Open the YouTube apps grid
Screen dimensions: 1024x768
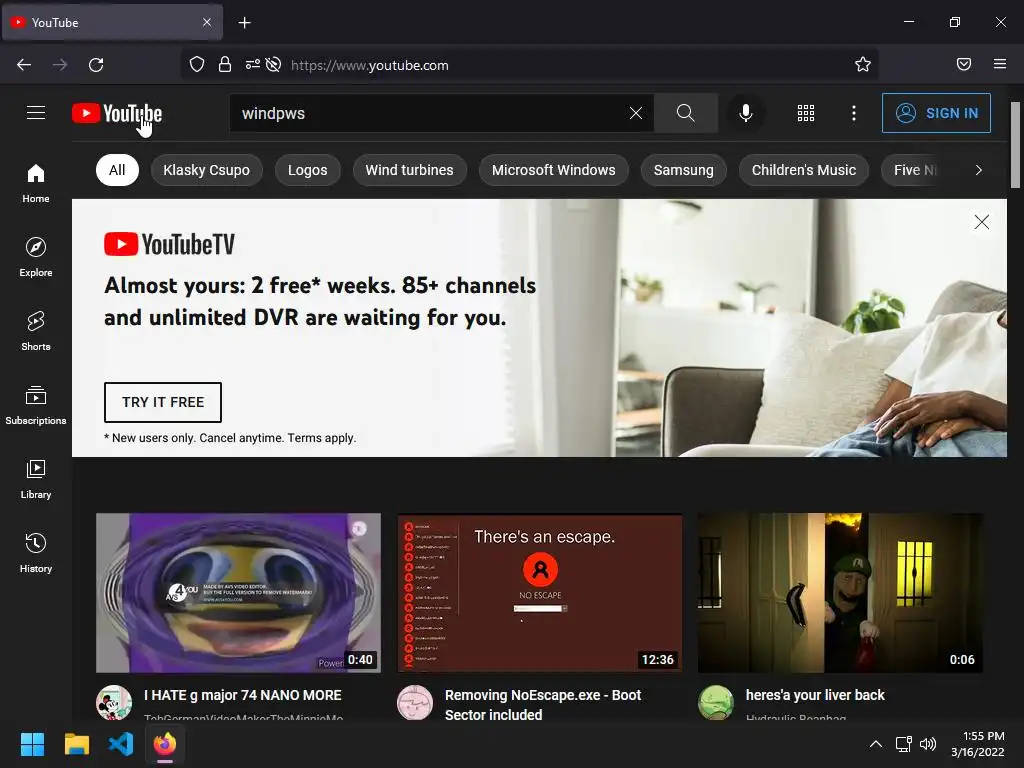pos(806,113)
